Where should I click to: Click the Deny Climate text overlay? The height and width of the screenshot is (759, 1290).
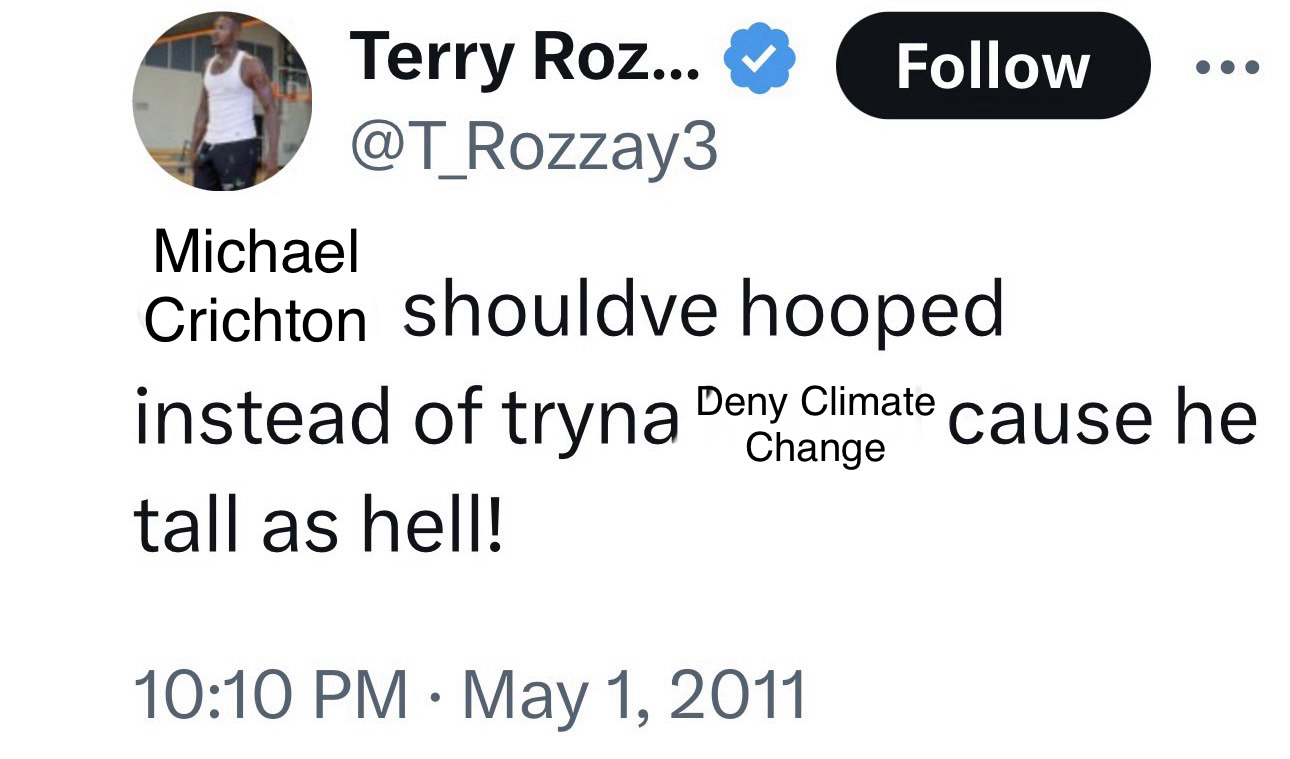tap(815, 402)
